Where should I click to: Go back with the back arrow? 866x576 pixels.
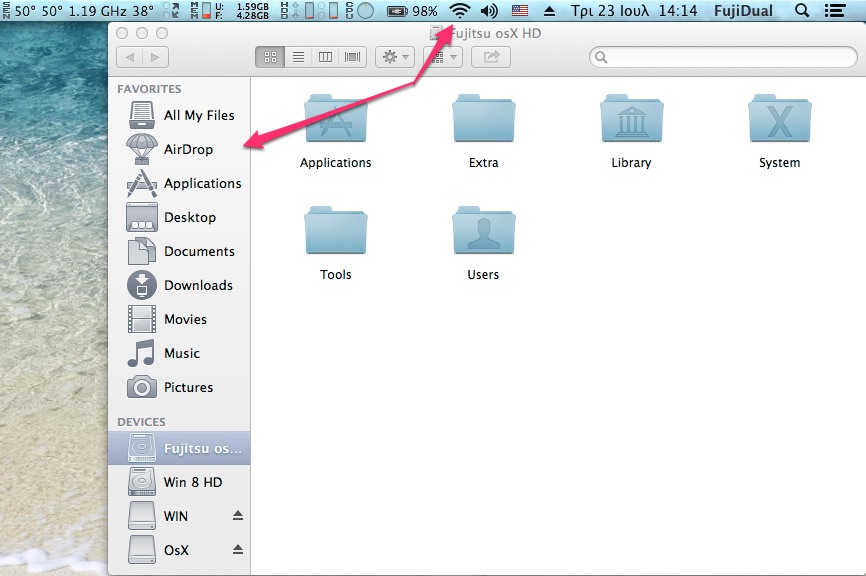(x=130, y=57)
